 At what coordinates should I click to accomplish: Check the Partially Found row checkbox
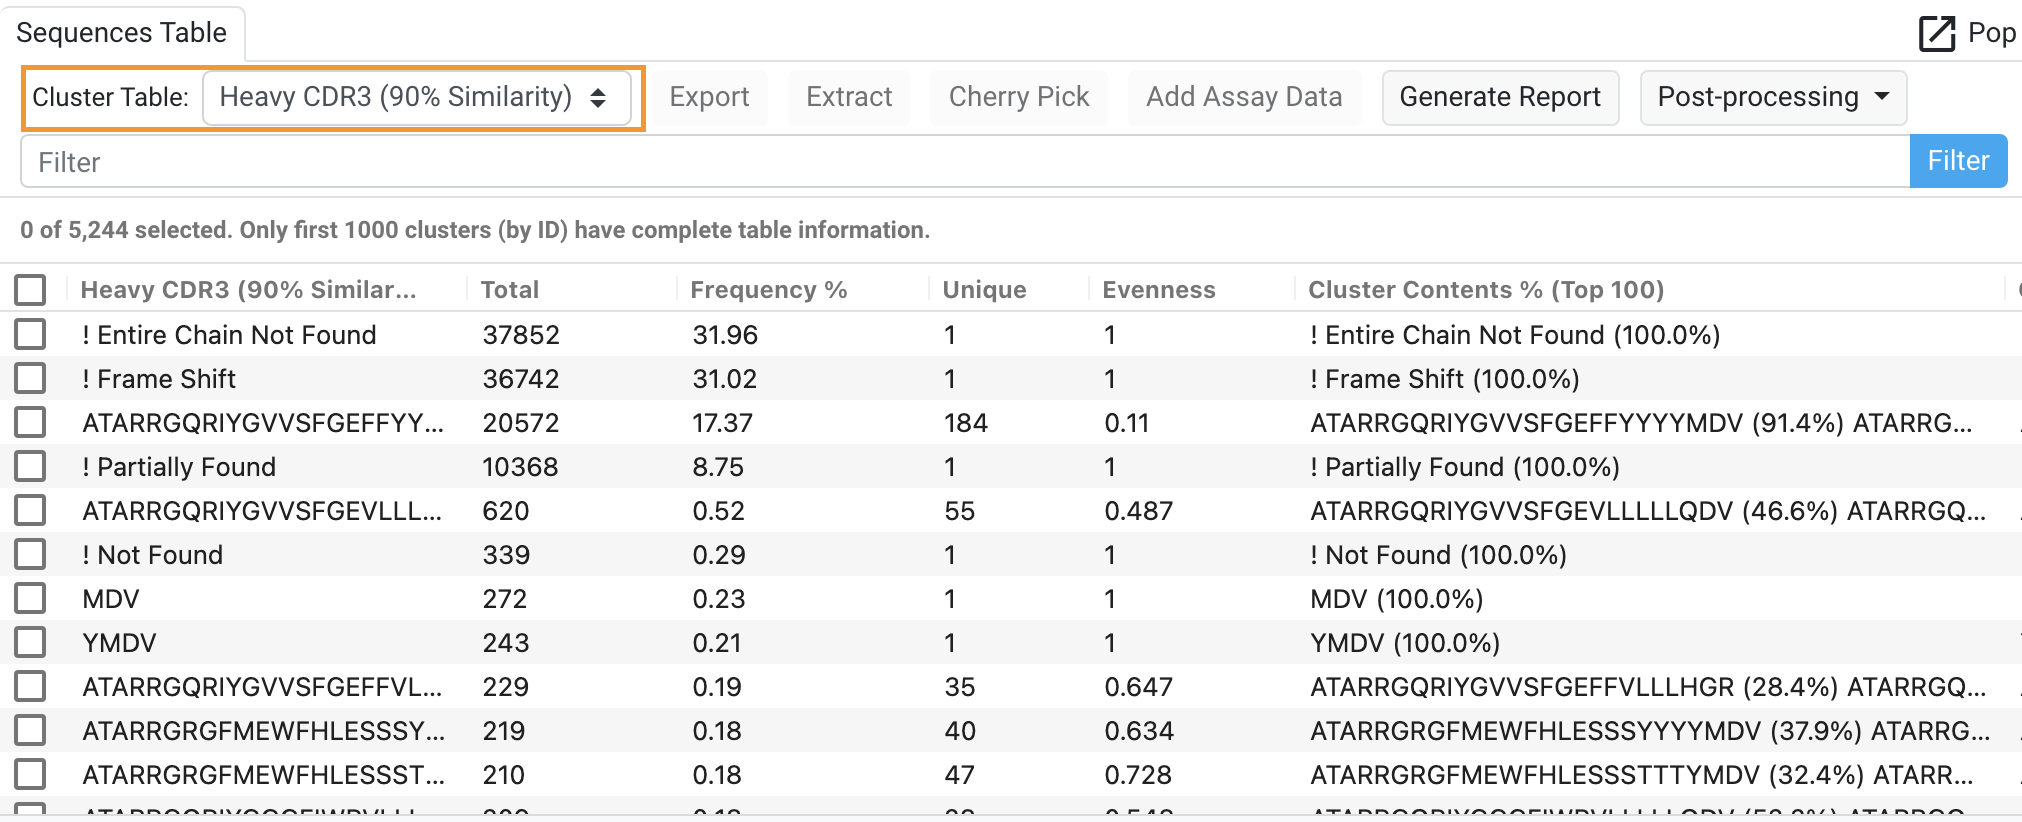(30, 466)
